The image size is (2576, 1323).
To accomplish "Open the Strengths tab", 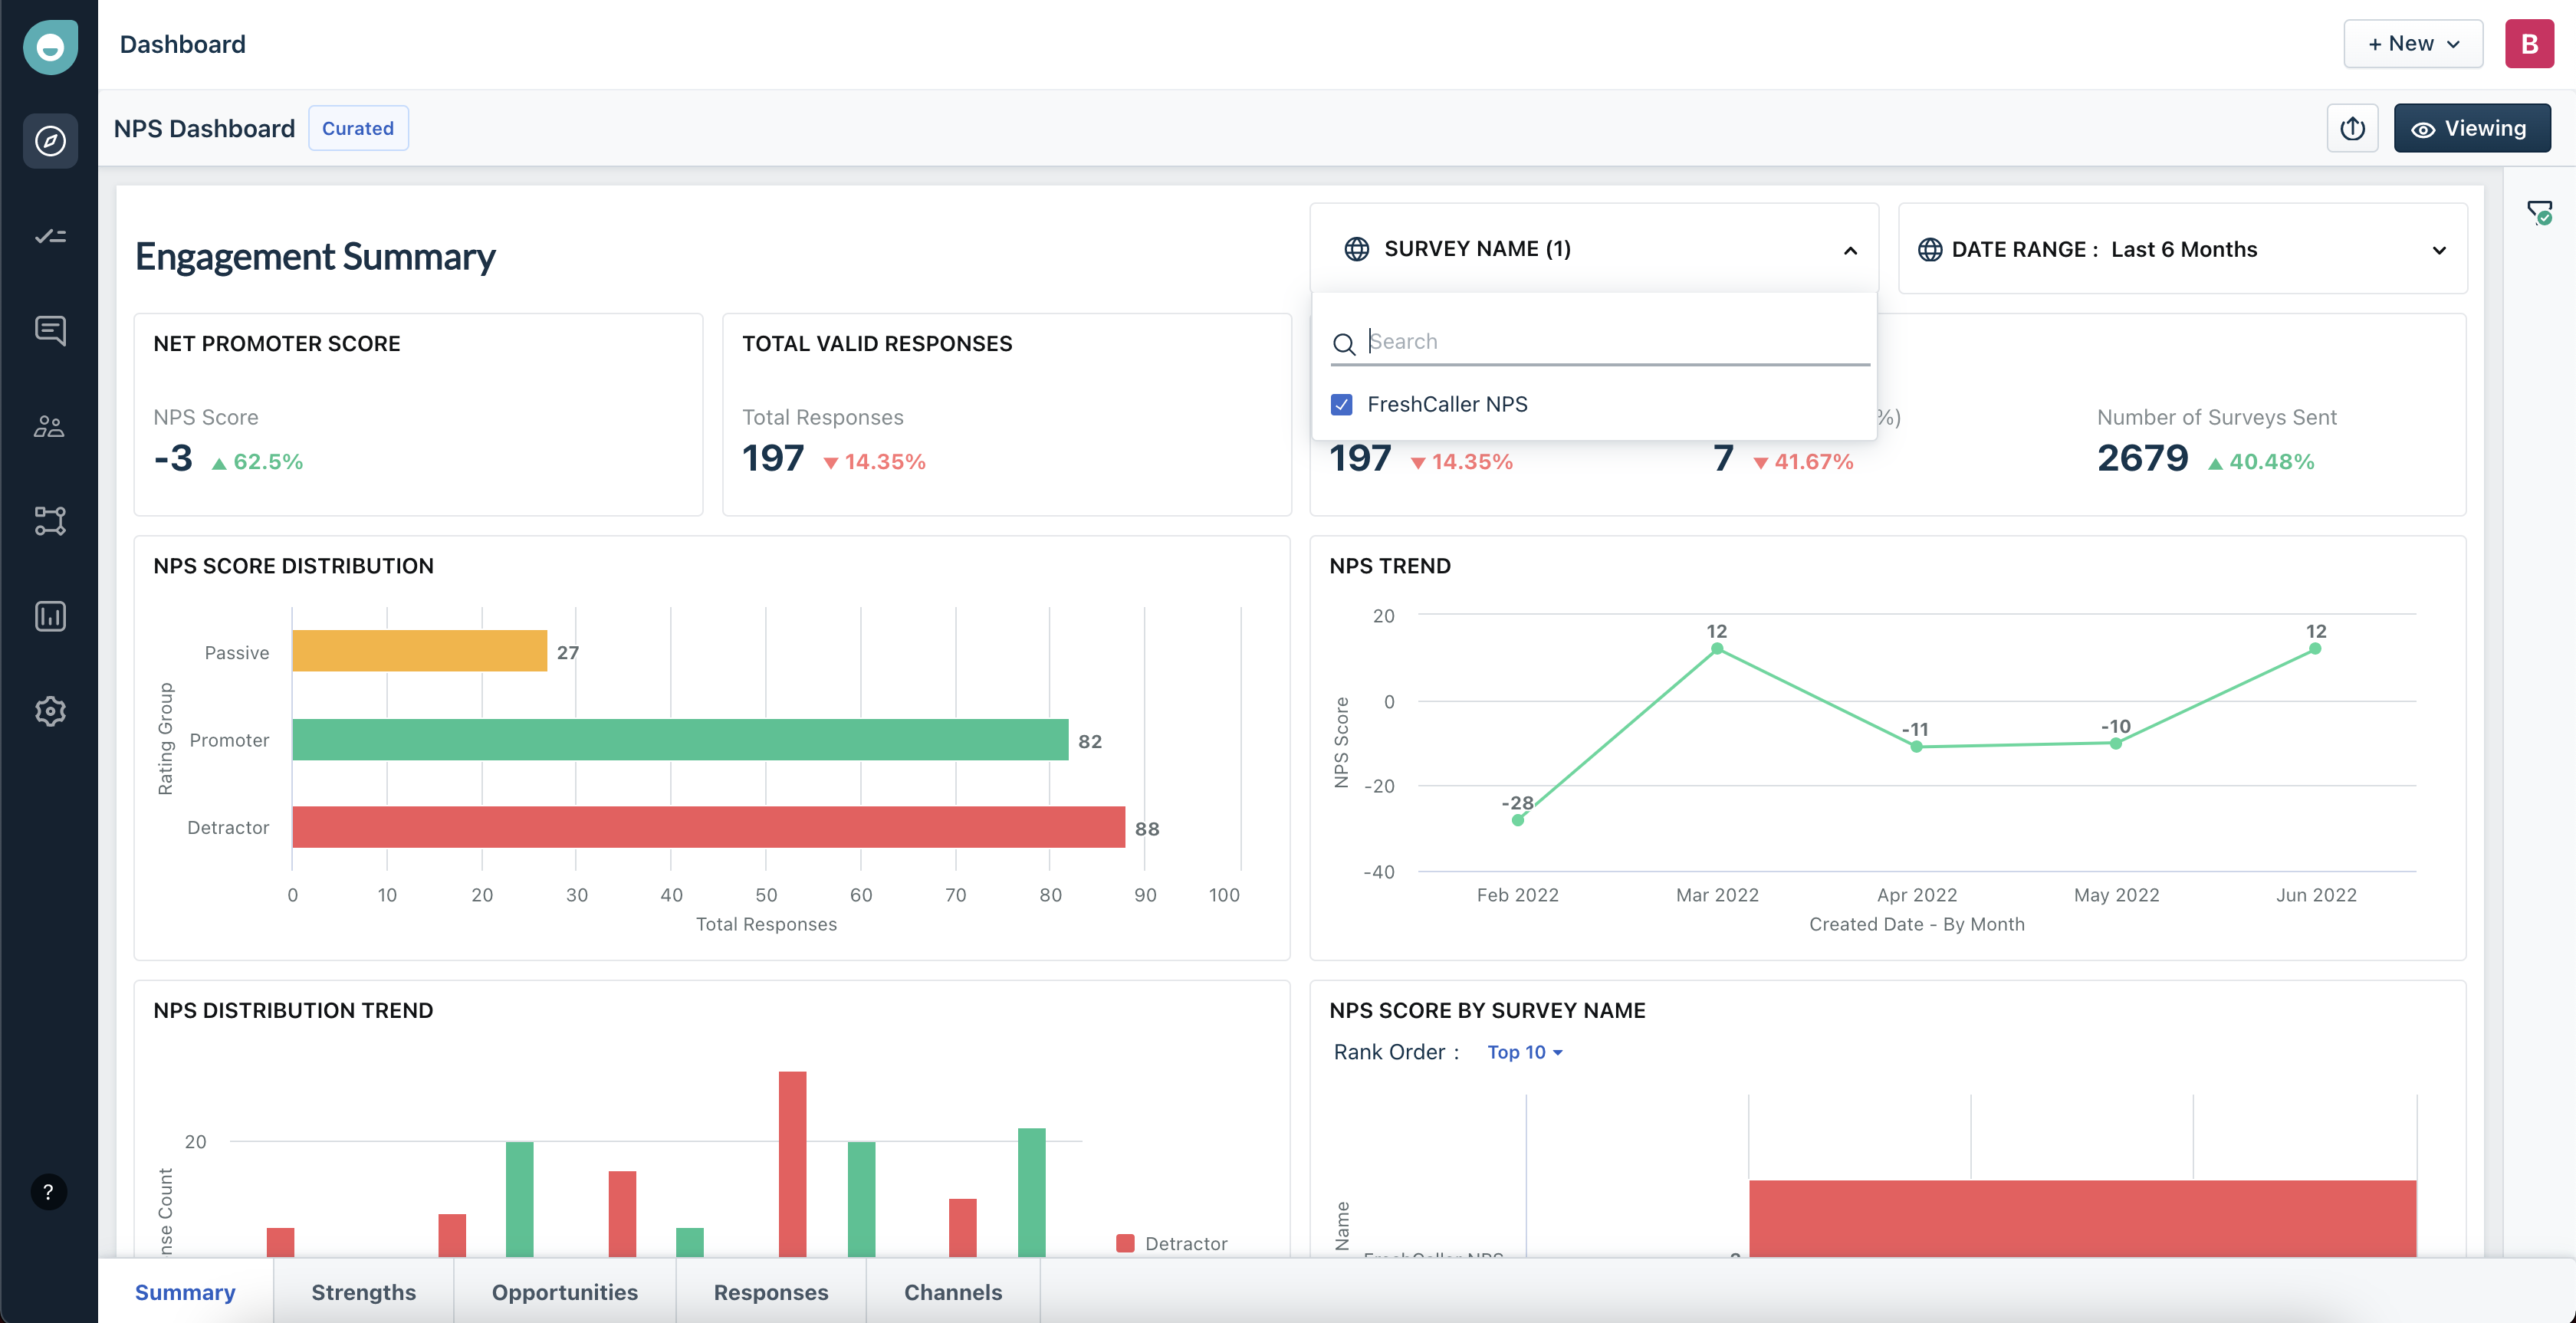I will coord(363,1292).
